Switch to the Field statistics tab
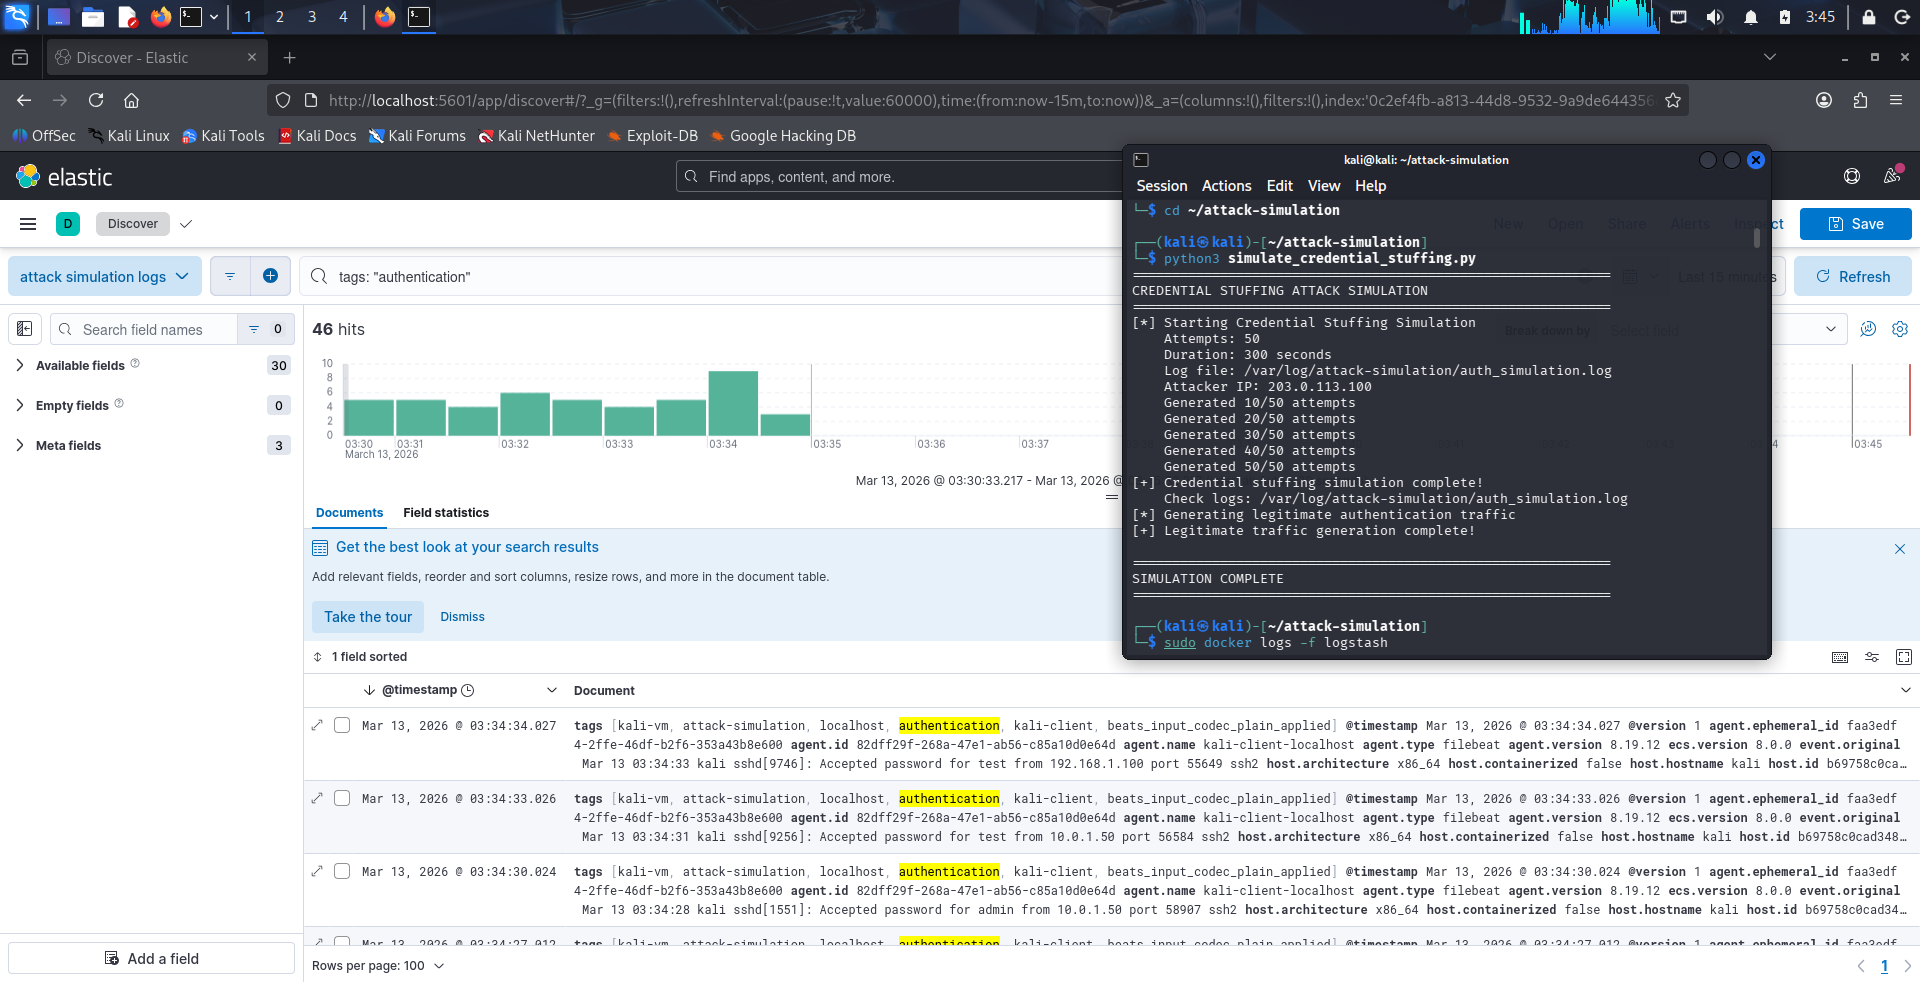 pyautogui.click(x=446, y=513)
